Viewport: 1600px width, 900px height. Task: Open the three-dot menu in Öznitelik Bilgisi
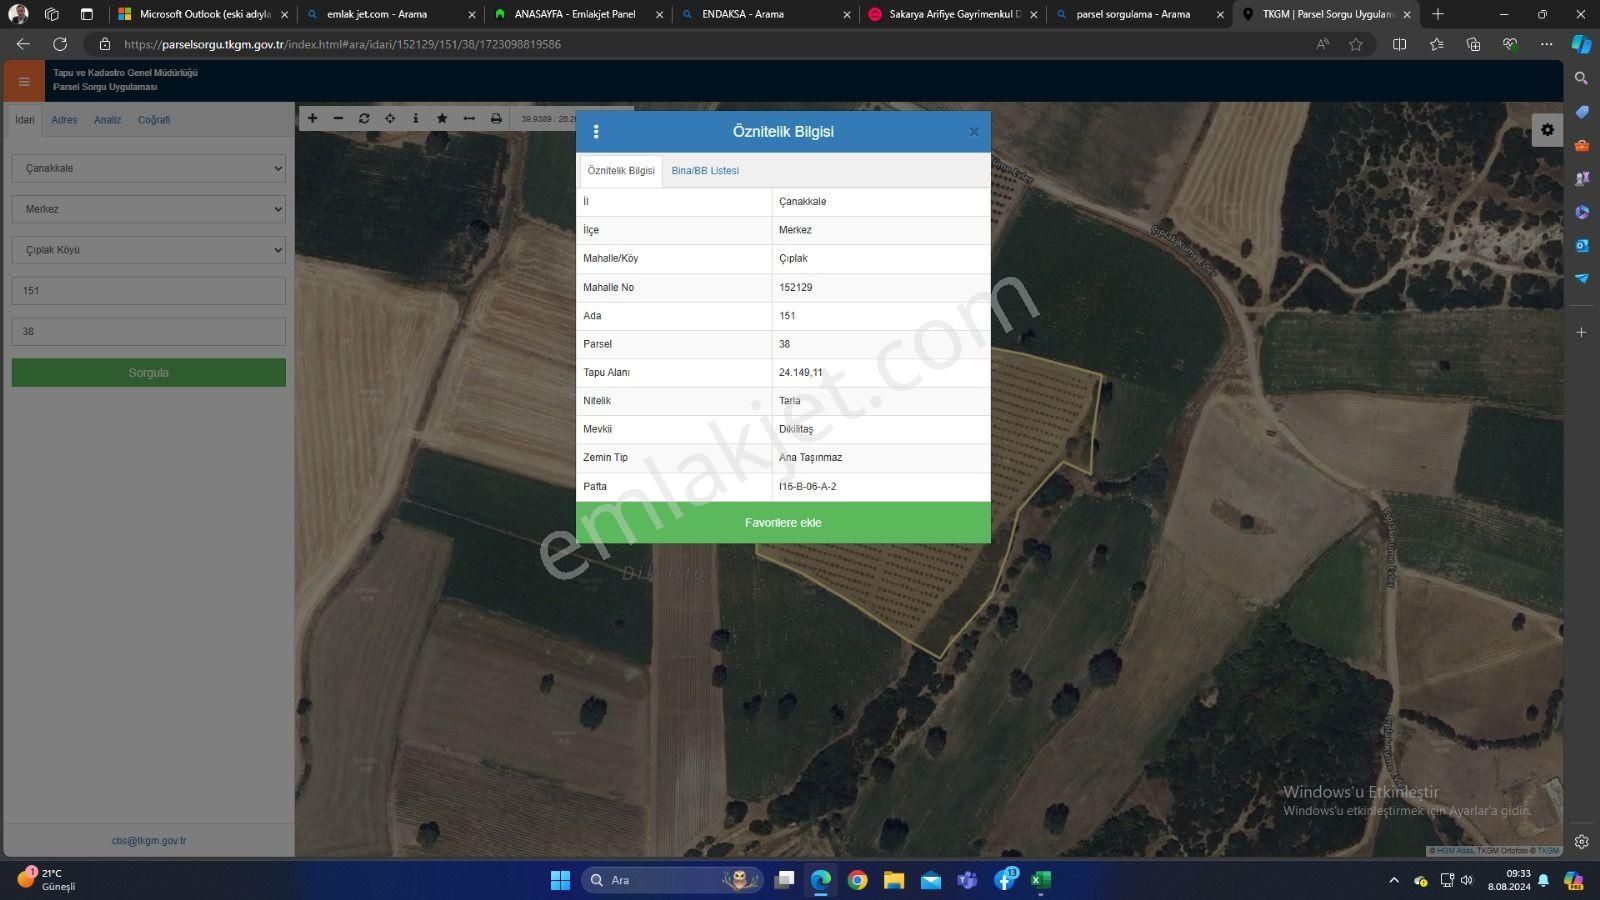click(x=596, y=132)
